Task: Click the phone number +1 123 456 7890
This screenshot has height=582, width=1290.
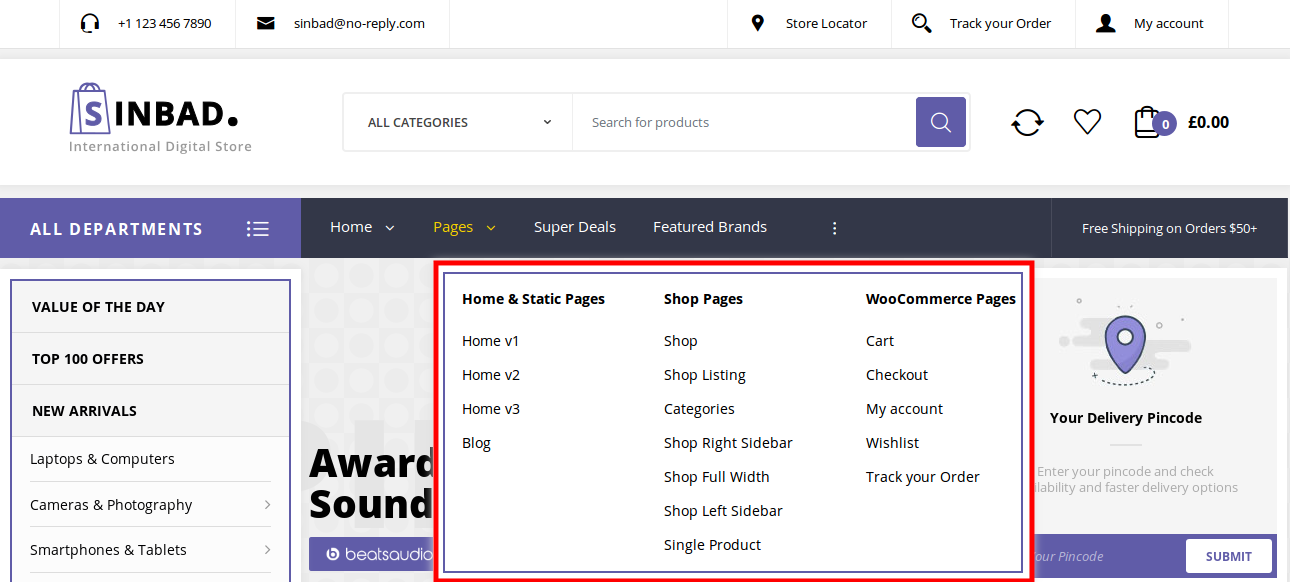Action: (165, 23)
